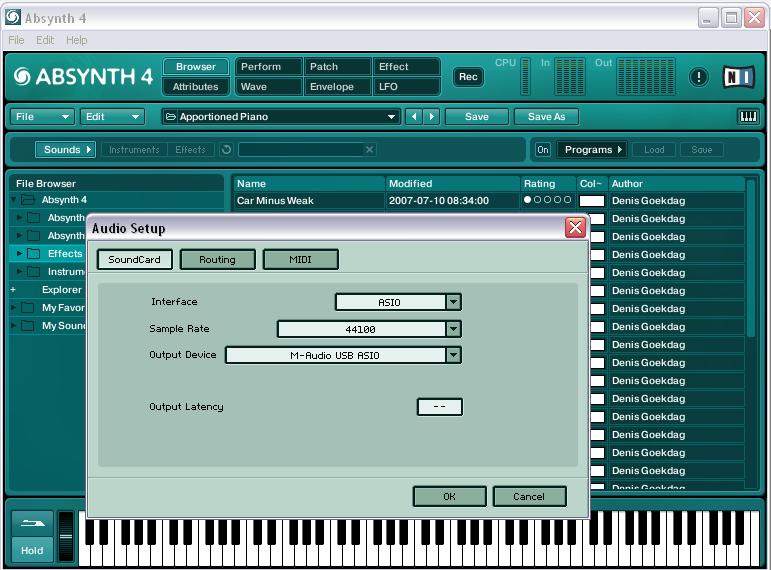Click the Absynth spiral logo in the header

tap(23, 76)
